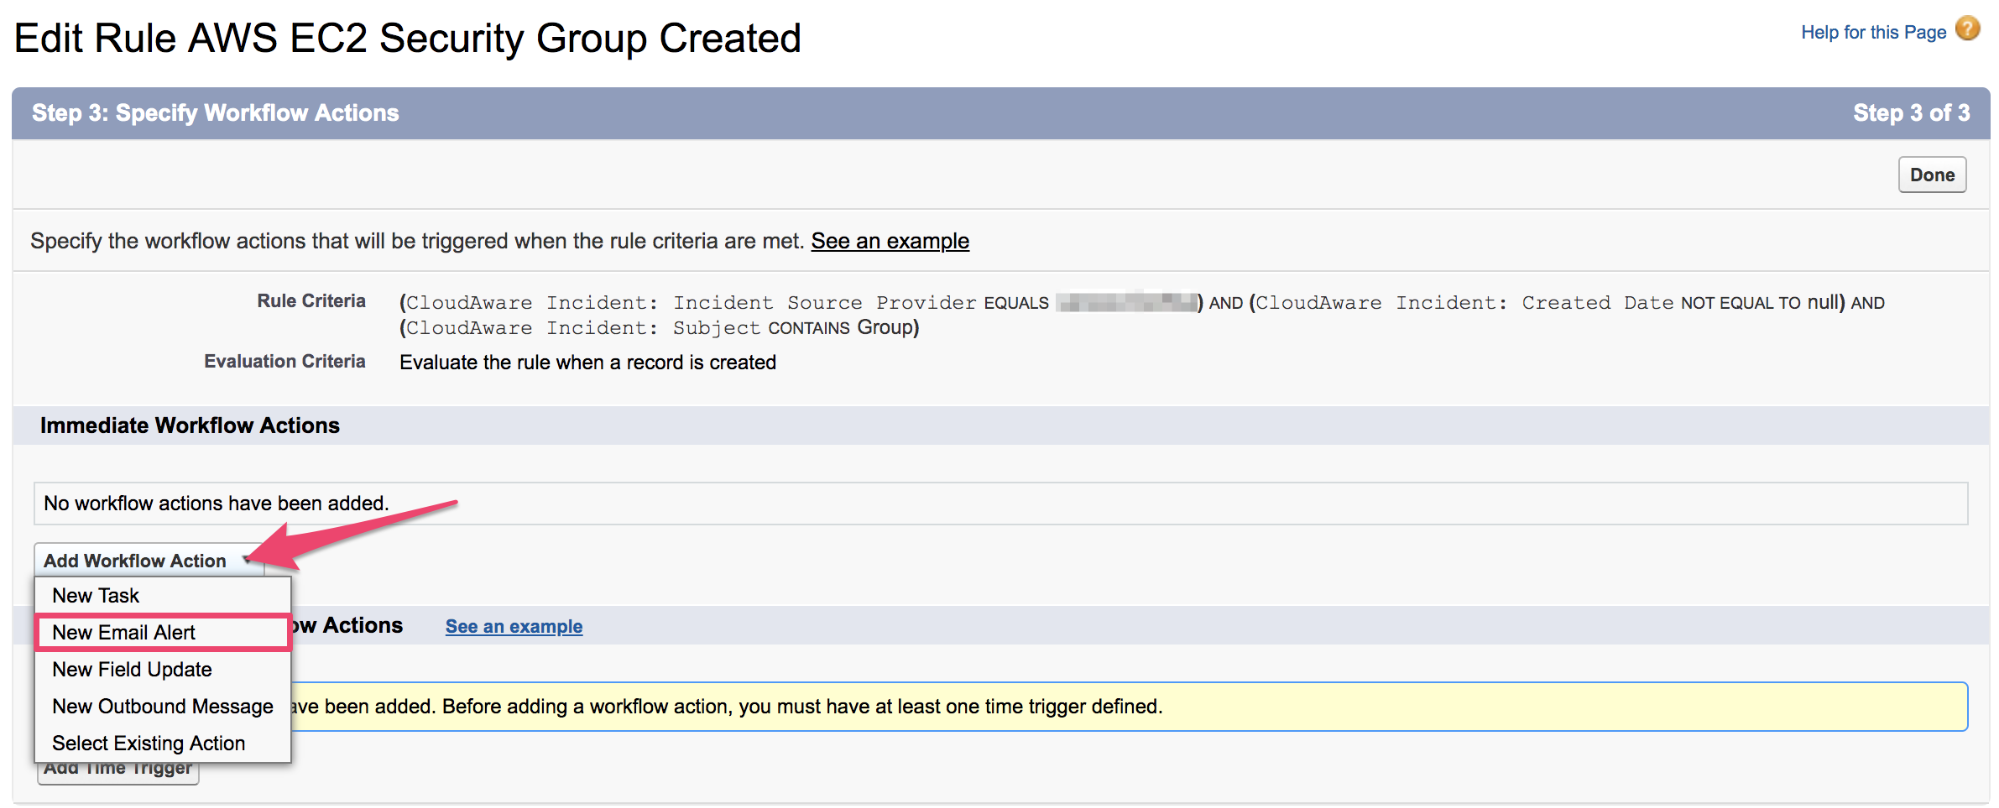Viewport: 1999px width, 808px height.
Task: Click the Edit Rule page title
Action: pyautogui.click(x=407, y=38)
